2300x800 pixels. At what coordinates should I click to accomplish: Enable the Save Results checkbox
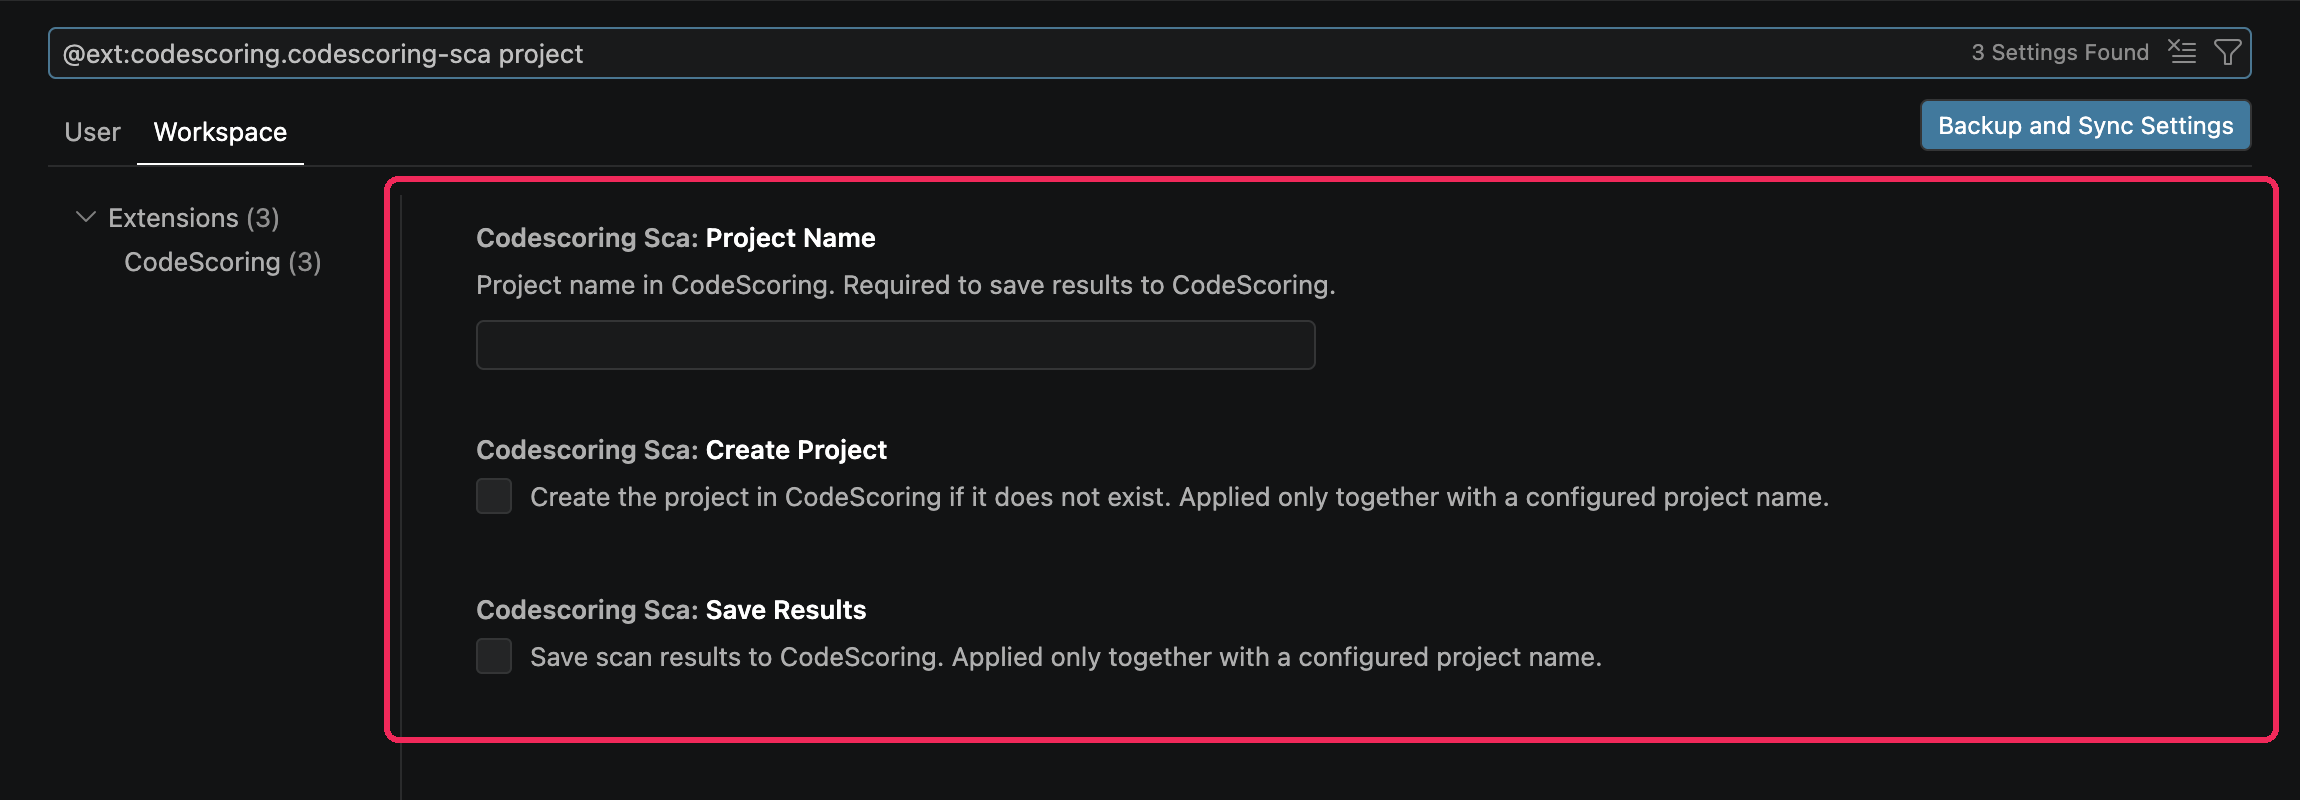coord(494,656)
